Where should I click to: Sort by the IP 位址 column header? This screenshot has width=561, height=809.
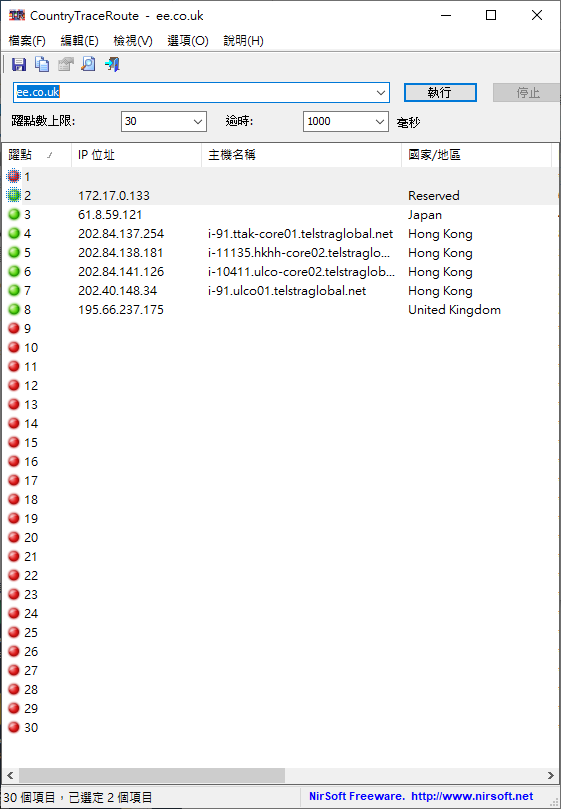click(x=136, y=155)
